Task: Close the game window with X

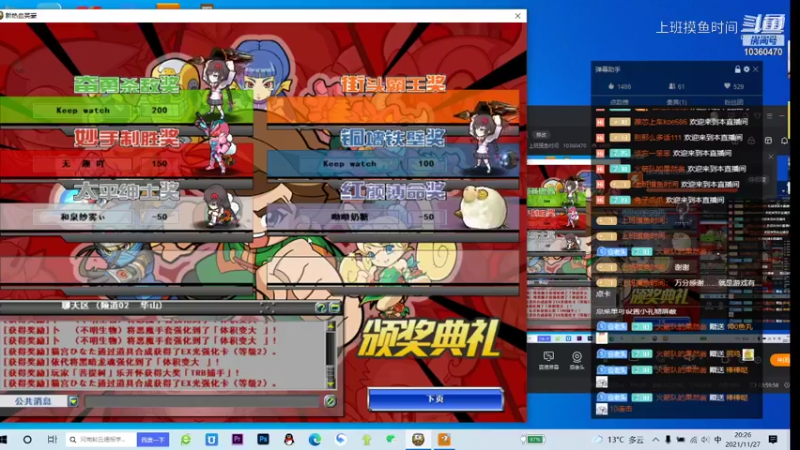Action: (x=517, y=16)
